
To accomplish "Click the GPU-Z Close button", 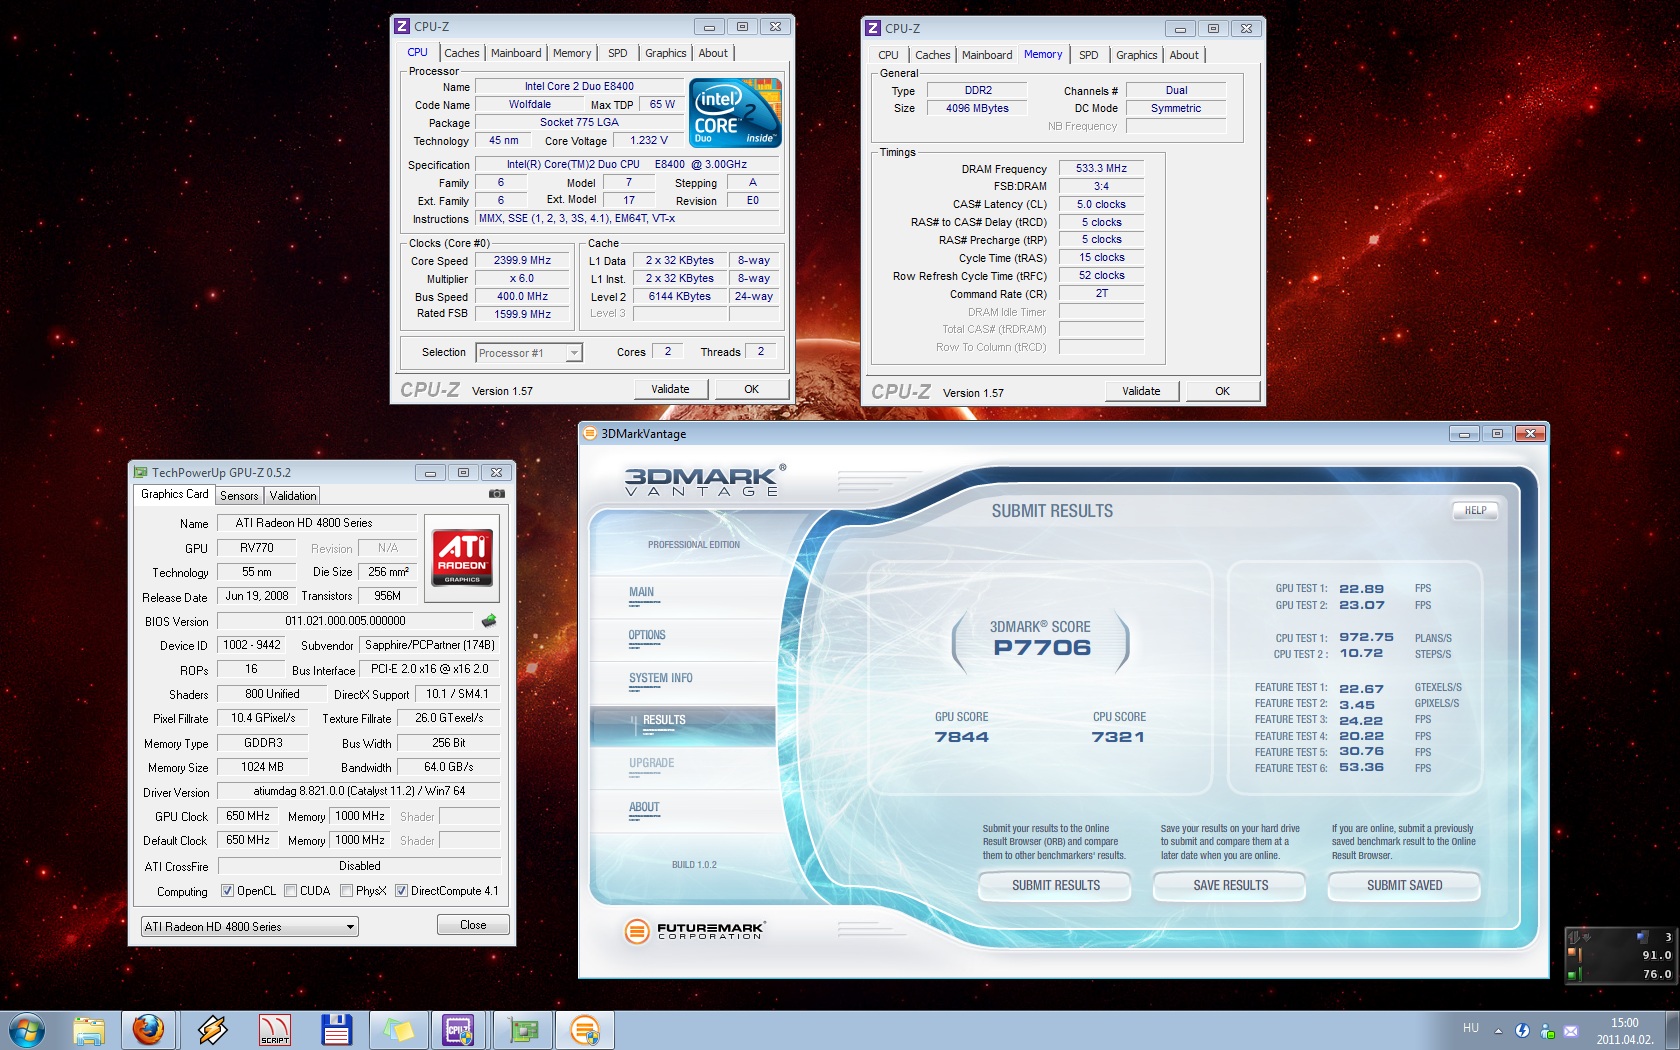I will (473, 925).
